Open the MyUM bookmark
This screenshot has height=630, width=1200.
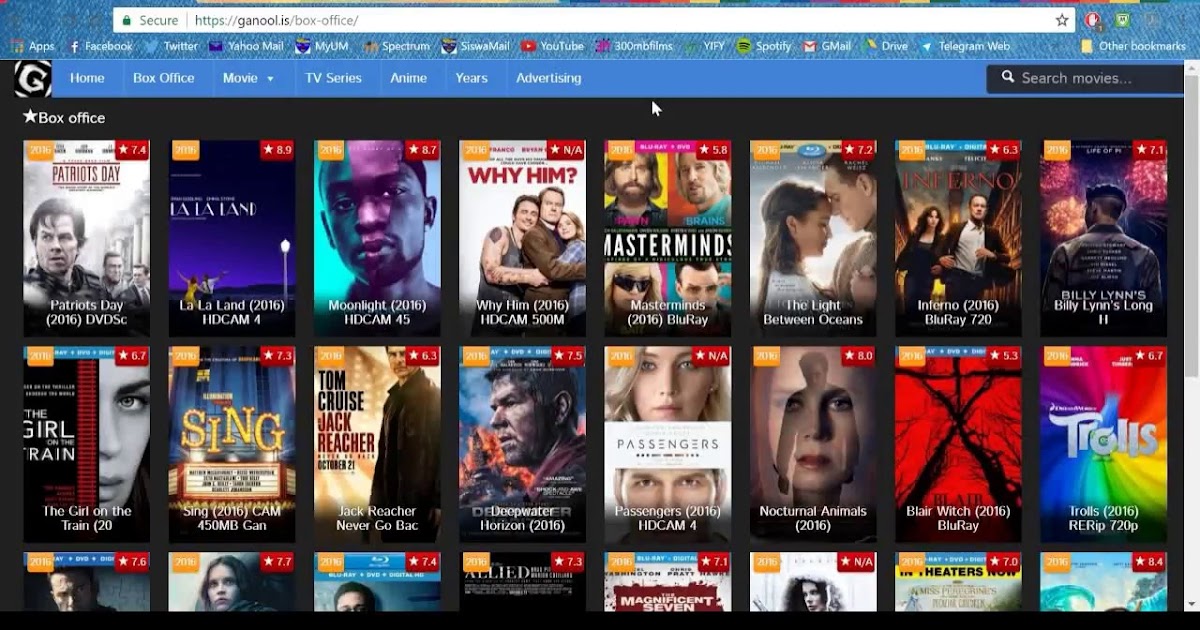[322, 46]
